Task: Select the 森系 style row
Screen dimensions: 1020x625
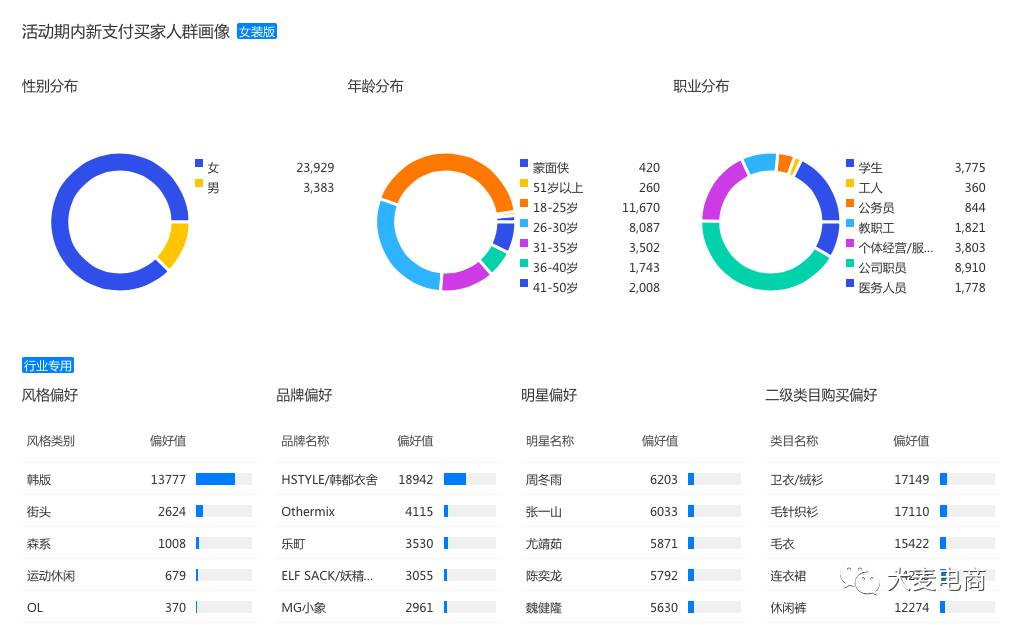Action: pyautogui.click(x=139, y=543)
